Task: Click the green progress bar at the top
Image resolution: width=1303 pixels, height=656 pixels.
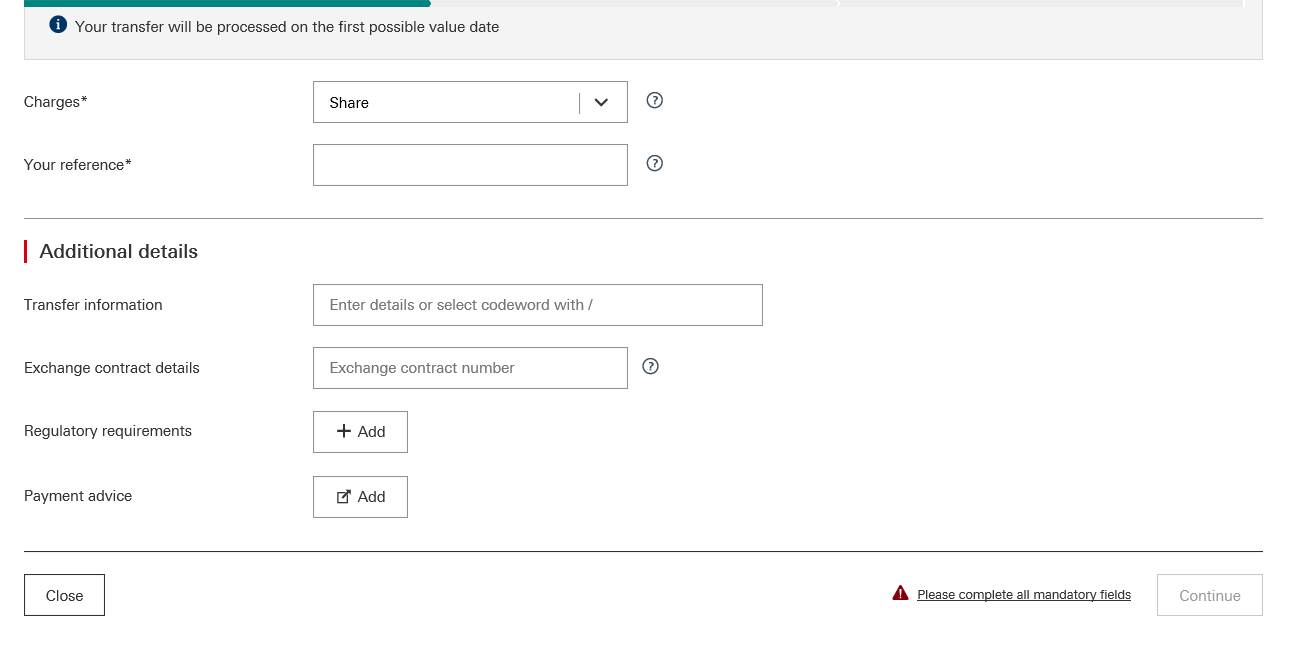Action: [x=227, y=3]
